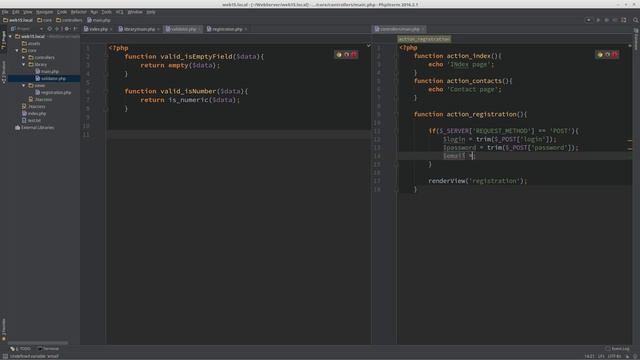The width and height of the screenshot is (640, 360).
Task: Click the Search Everywhere magnifier icon
Action: coord(636,20)
